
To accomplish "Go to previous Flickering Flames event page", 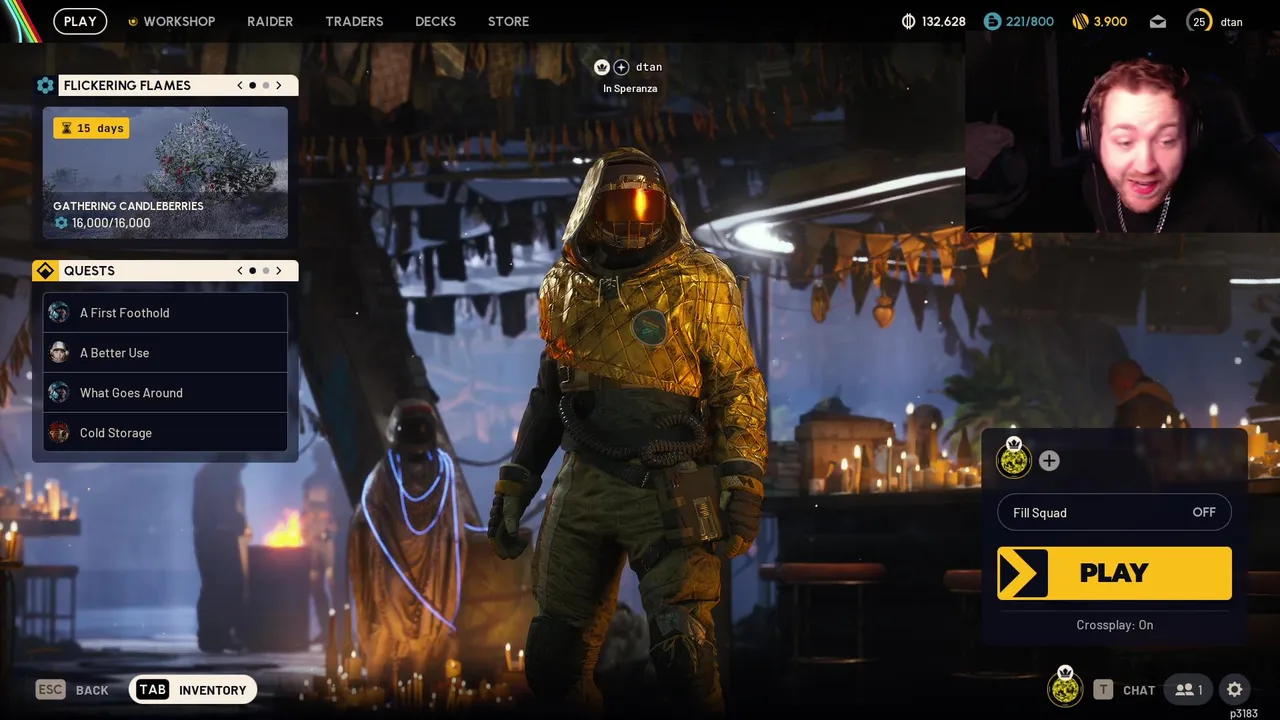I will 240,85.
